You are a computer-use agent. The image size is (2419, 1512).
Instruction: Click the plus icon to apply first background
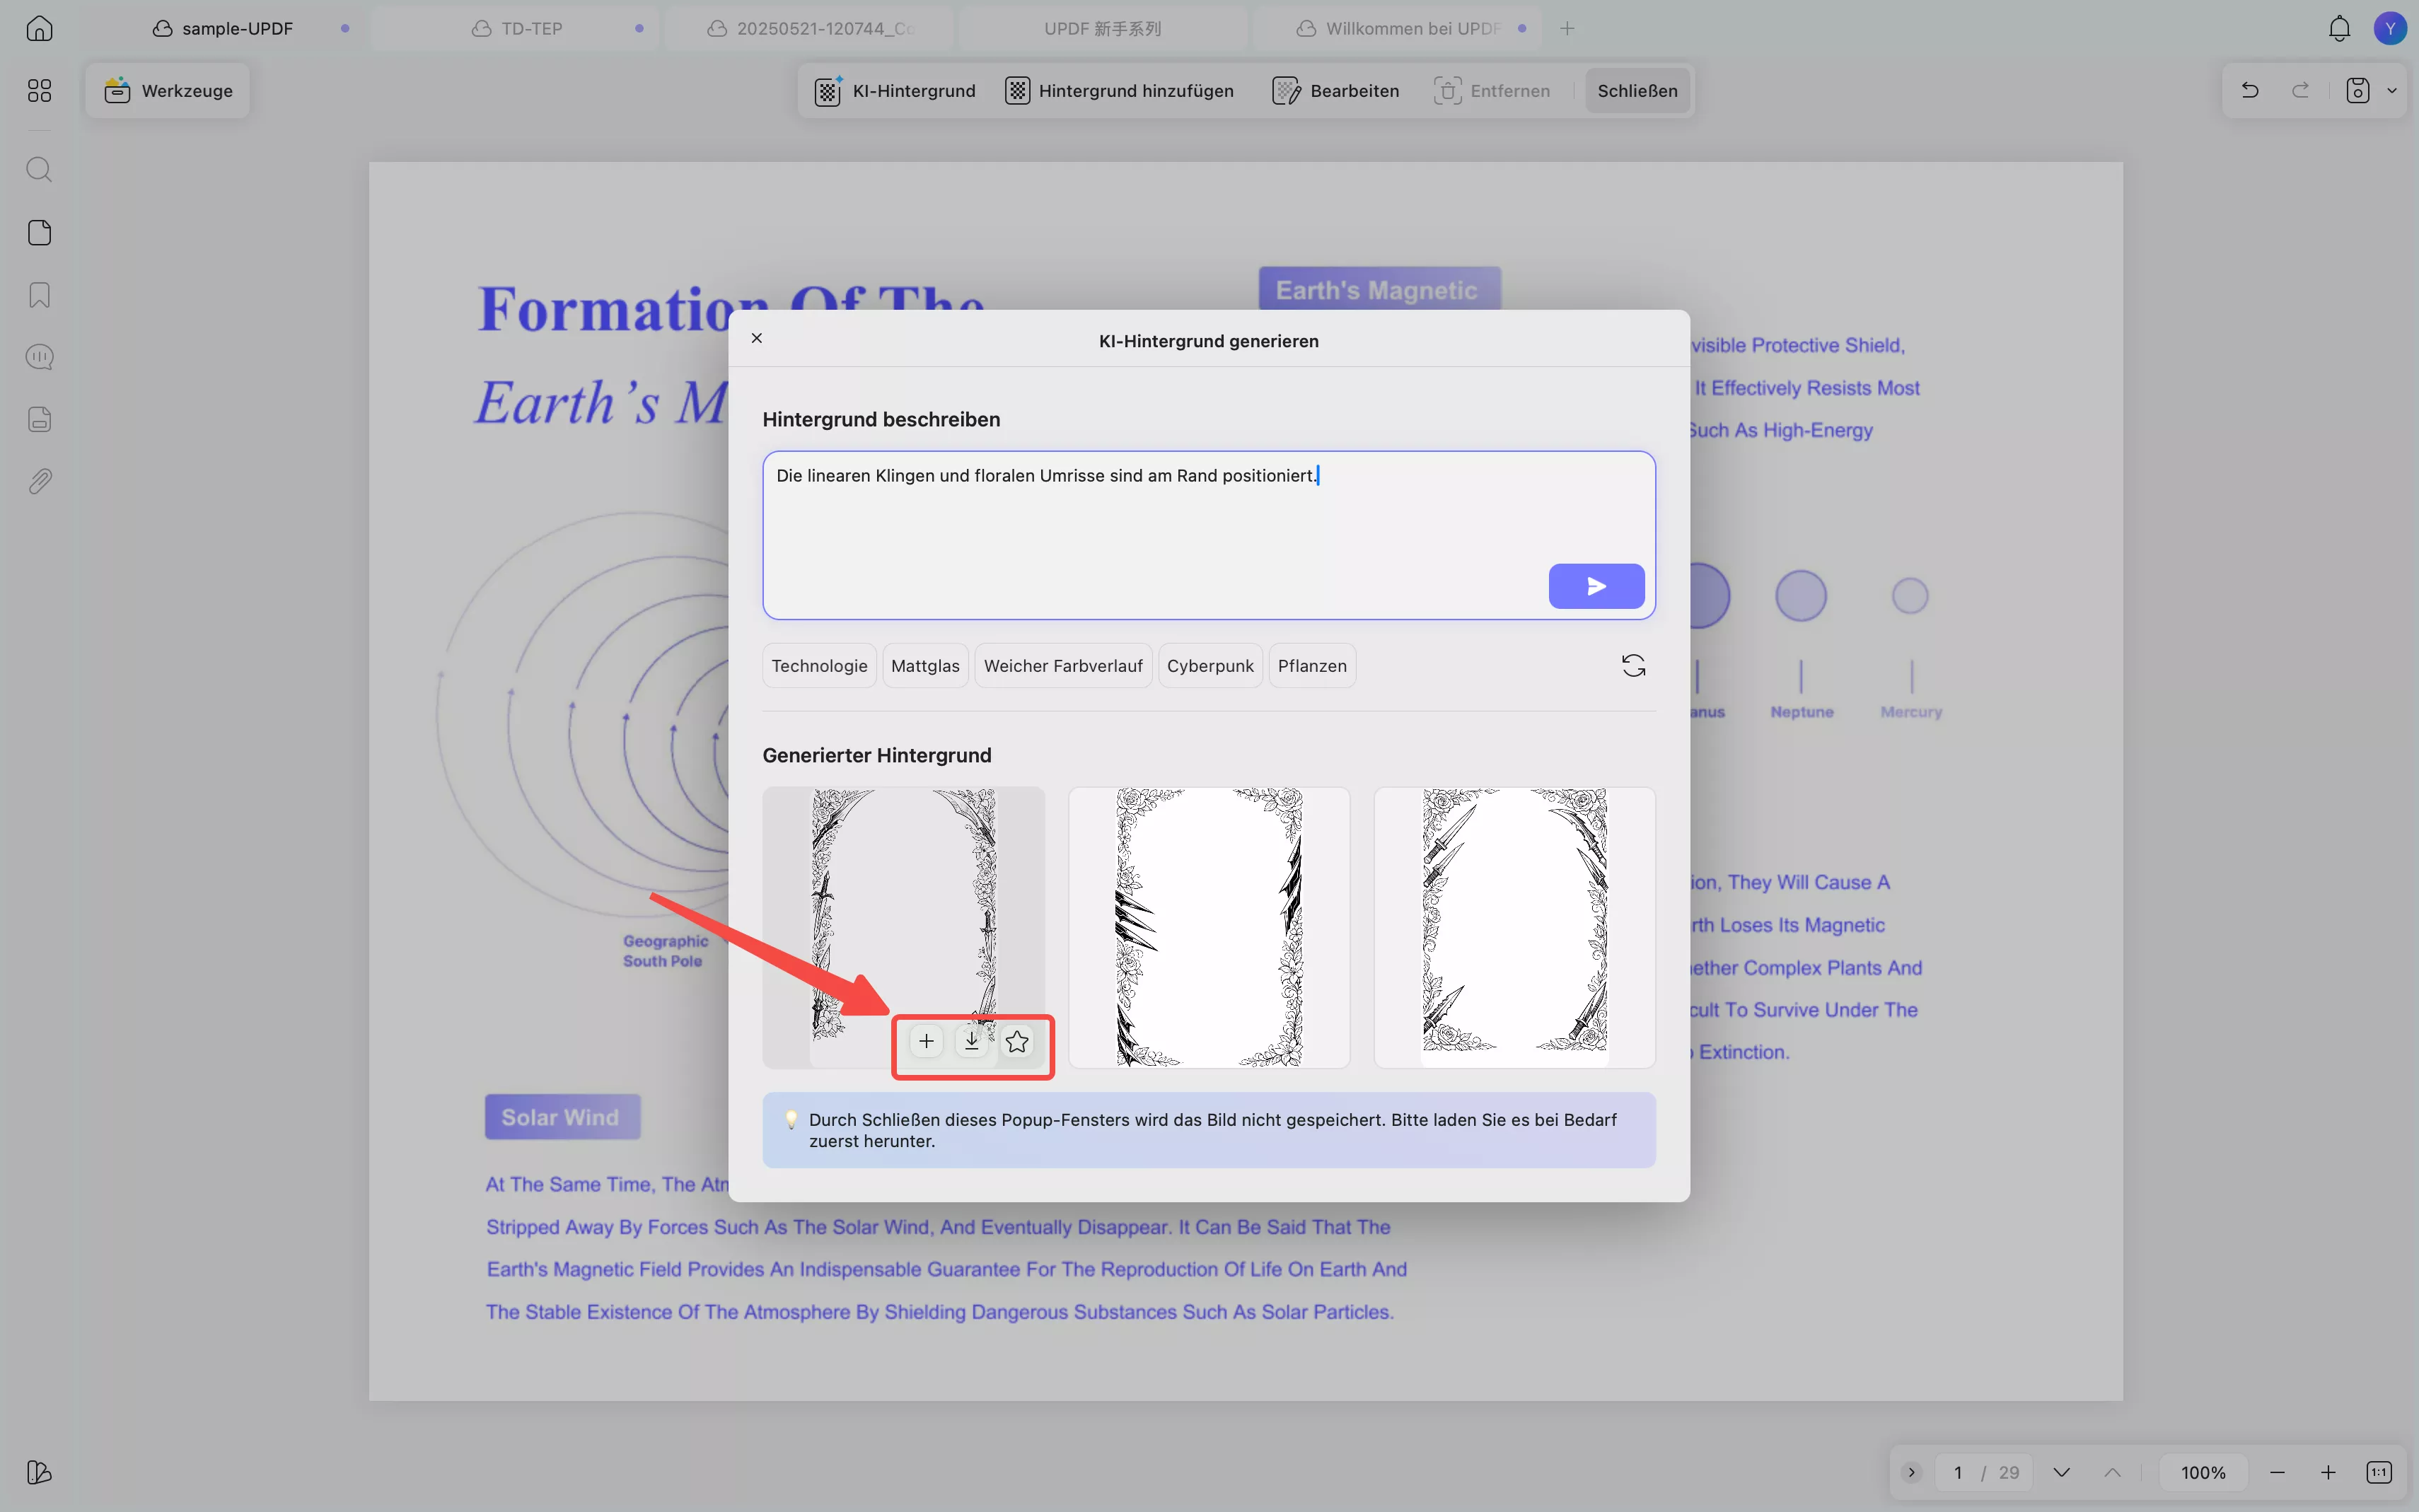(x=926, y=1041)
